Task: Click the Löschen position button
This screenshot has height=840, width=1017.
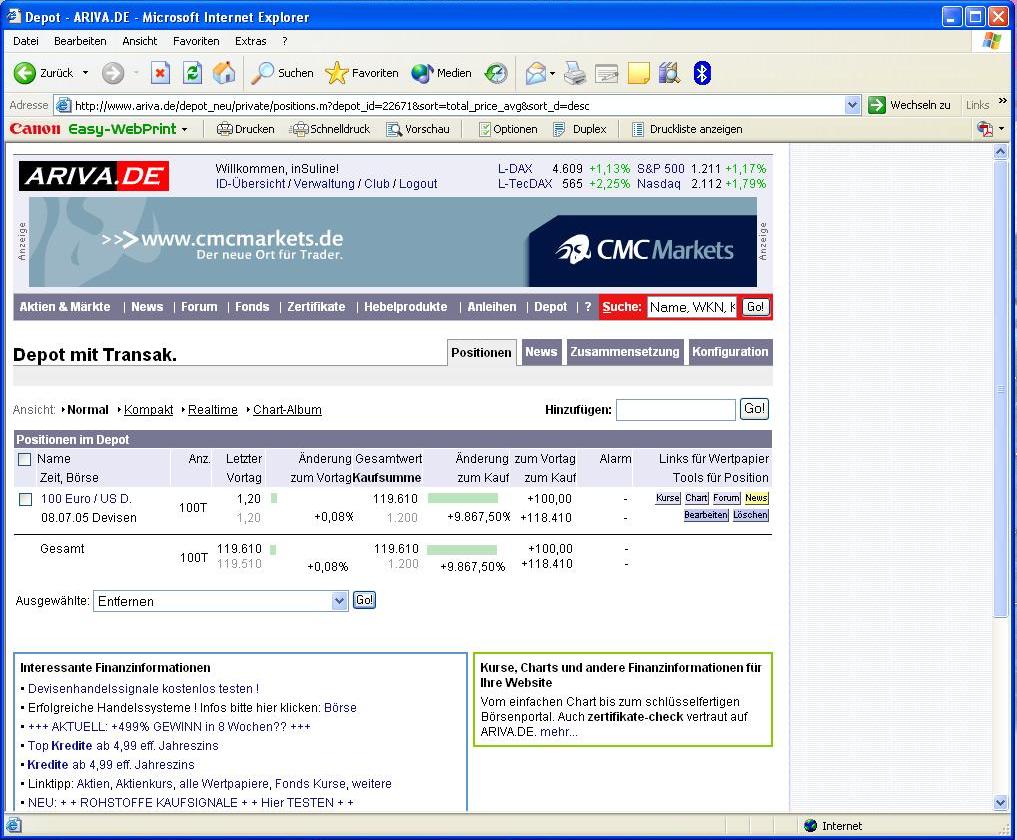Action: coord(751,515)
